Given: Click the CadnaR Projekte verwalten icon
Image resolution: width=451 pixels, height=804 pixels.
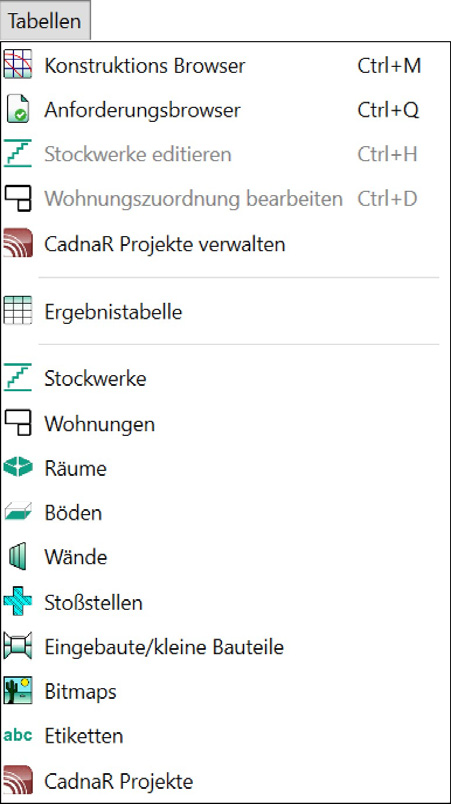Looking at the screenshot, I should pos(17,243).
